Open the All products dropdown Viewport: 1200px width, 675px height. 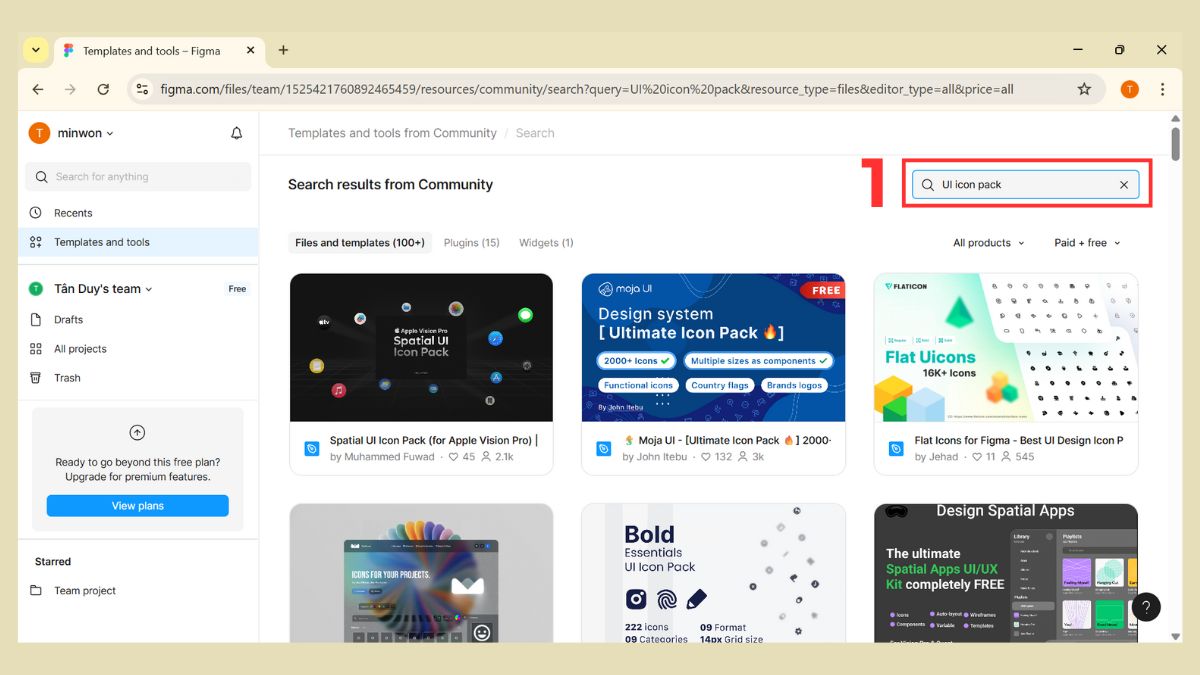coord(989,243)
